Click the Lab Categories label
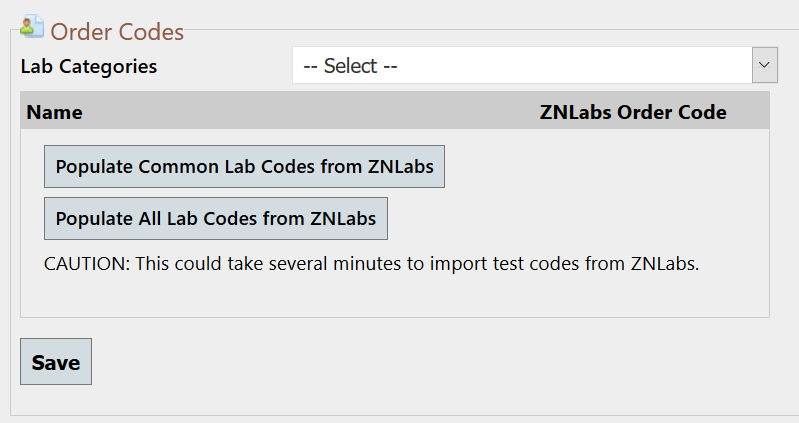 click(x=89, y=66)
